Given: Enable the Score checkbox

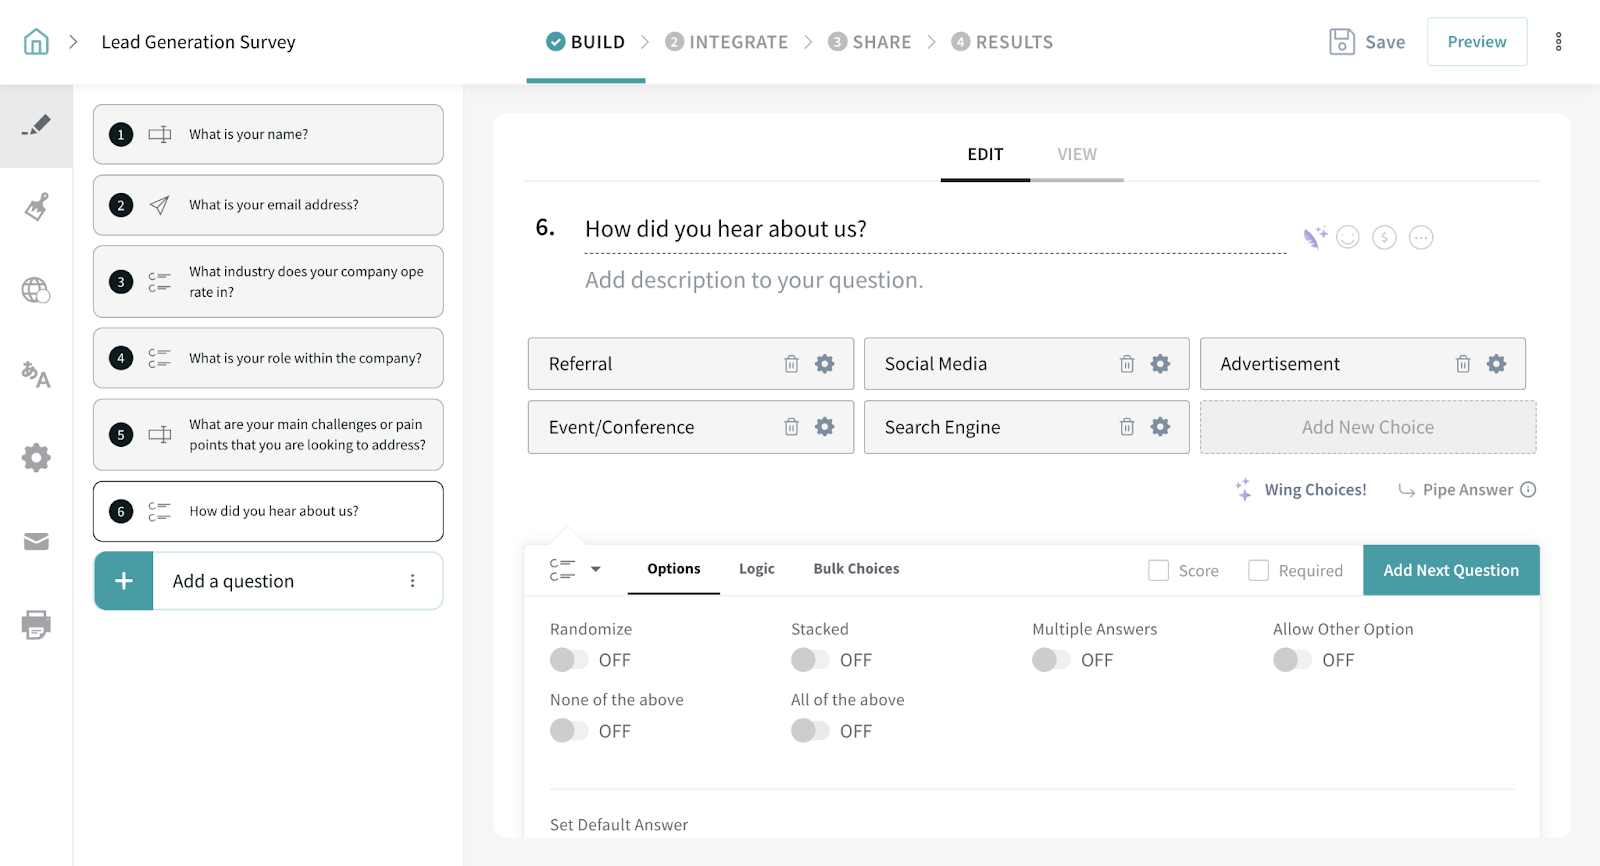Looking at the screenshot, I should 1159,570.
